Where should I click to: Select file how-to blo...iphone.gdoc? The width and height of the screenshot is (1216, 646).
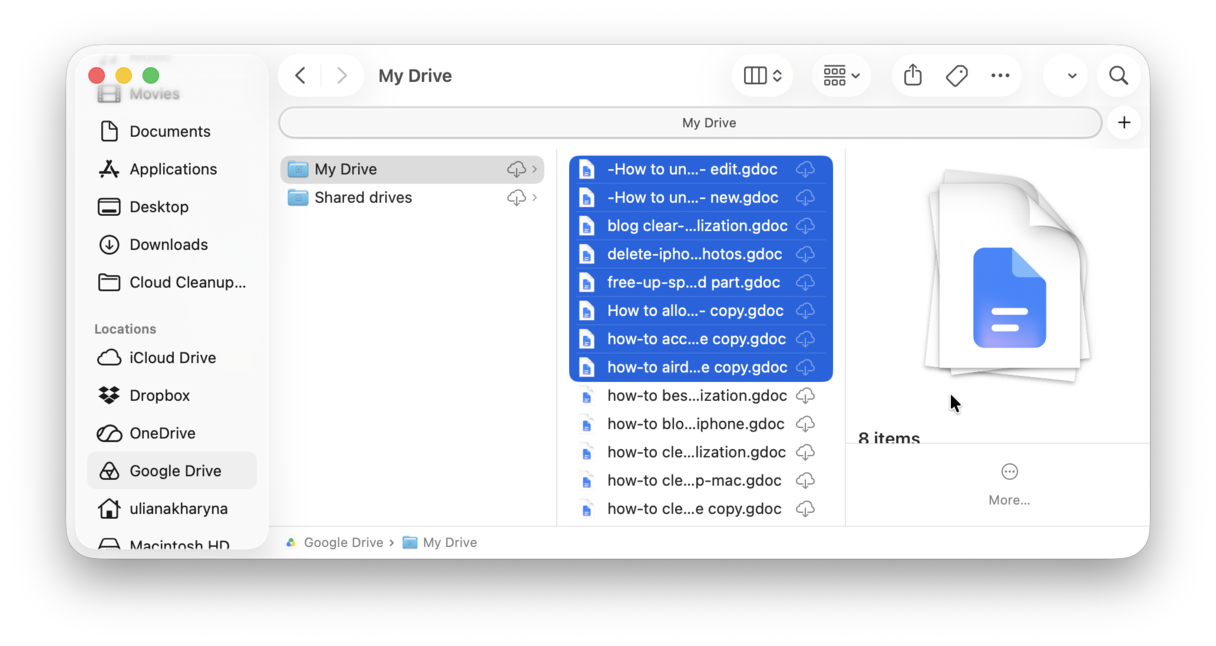click(x=700, y=424)
